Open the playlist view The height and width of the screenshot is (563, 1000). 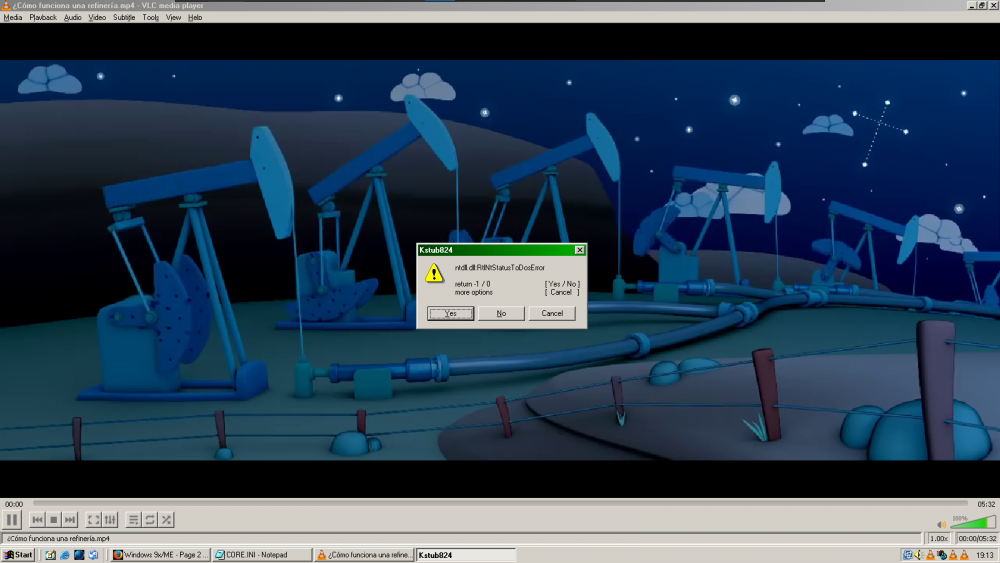[134, 520]
